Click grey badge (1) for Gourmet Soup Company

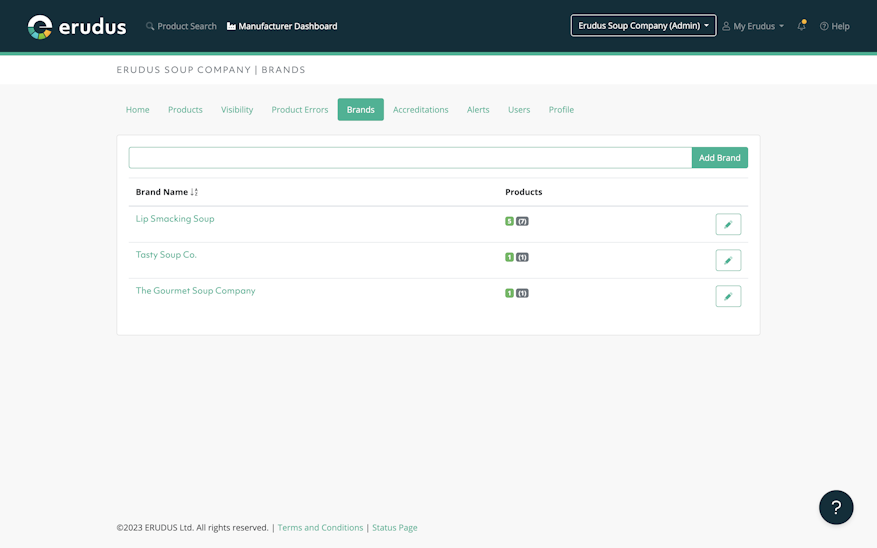click(522, 293)
